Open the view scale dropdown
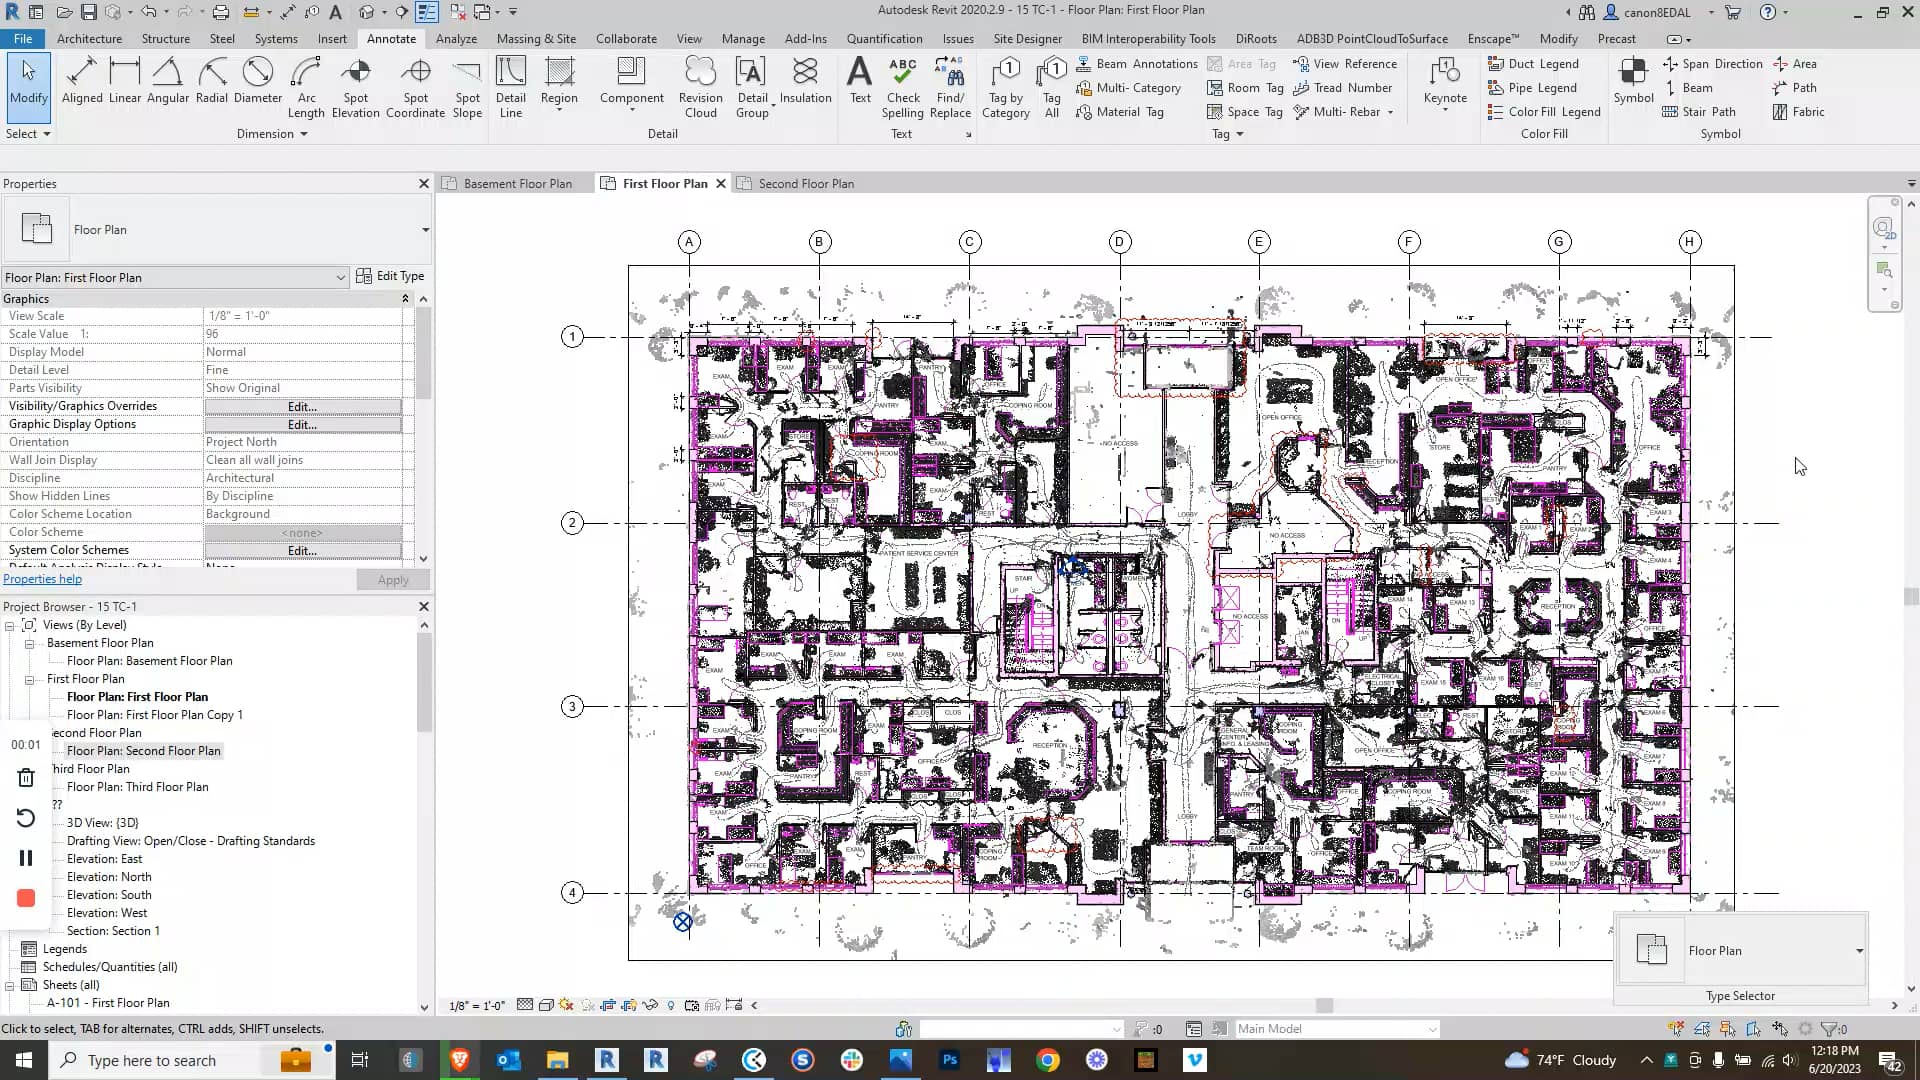The height and width of the screenshot is (1080, 1920). [x=478, y=1005]
